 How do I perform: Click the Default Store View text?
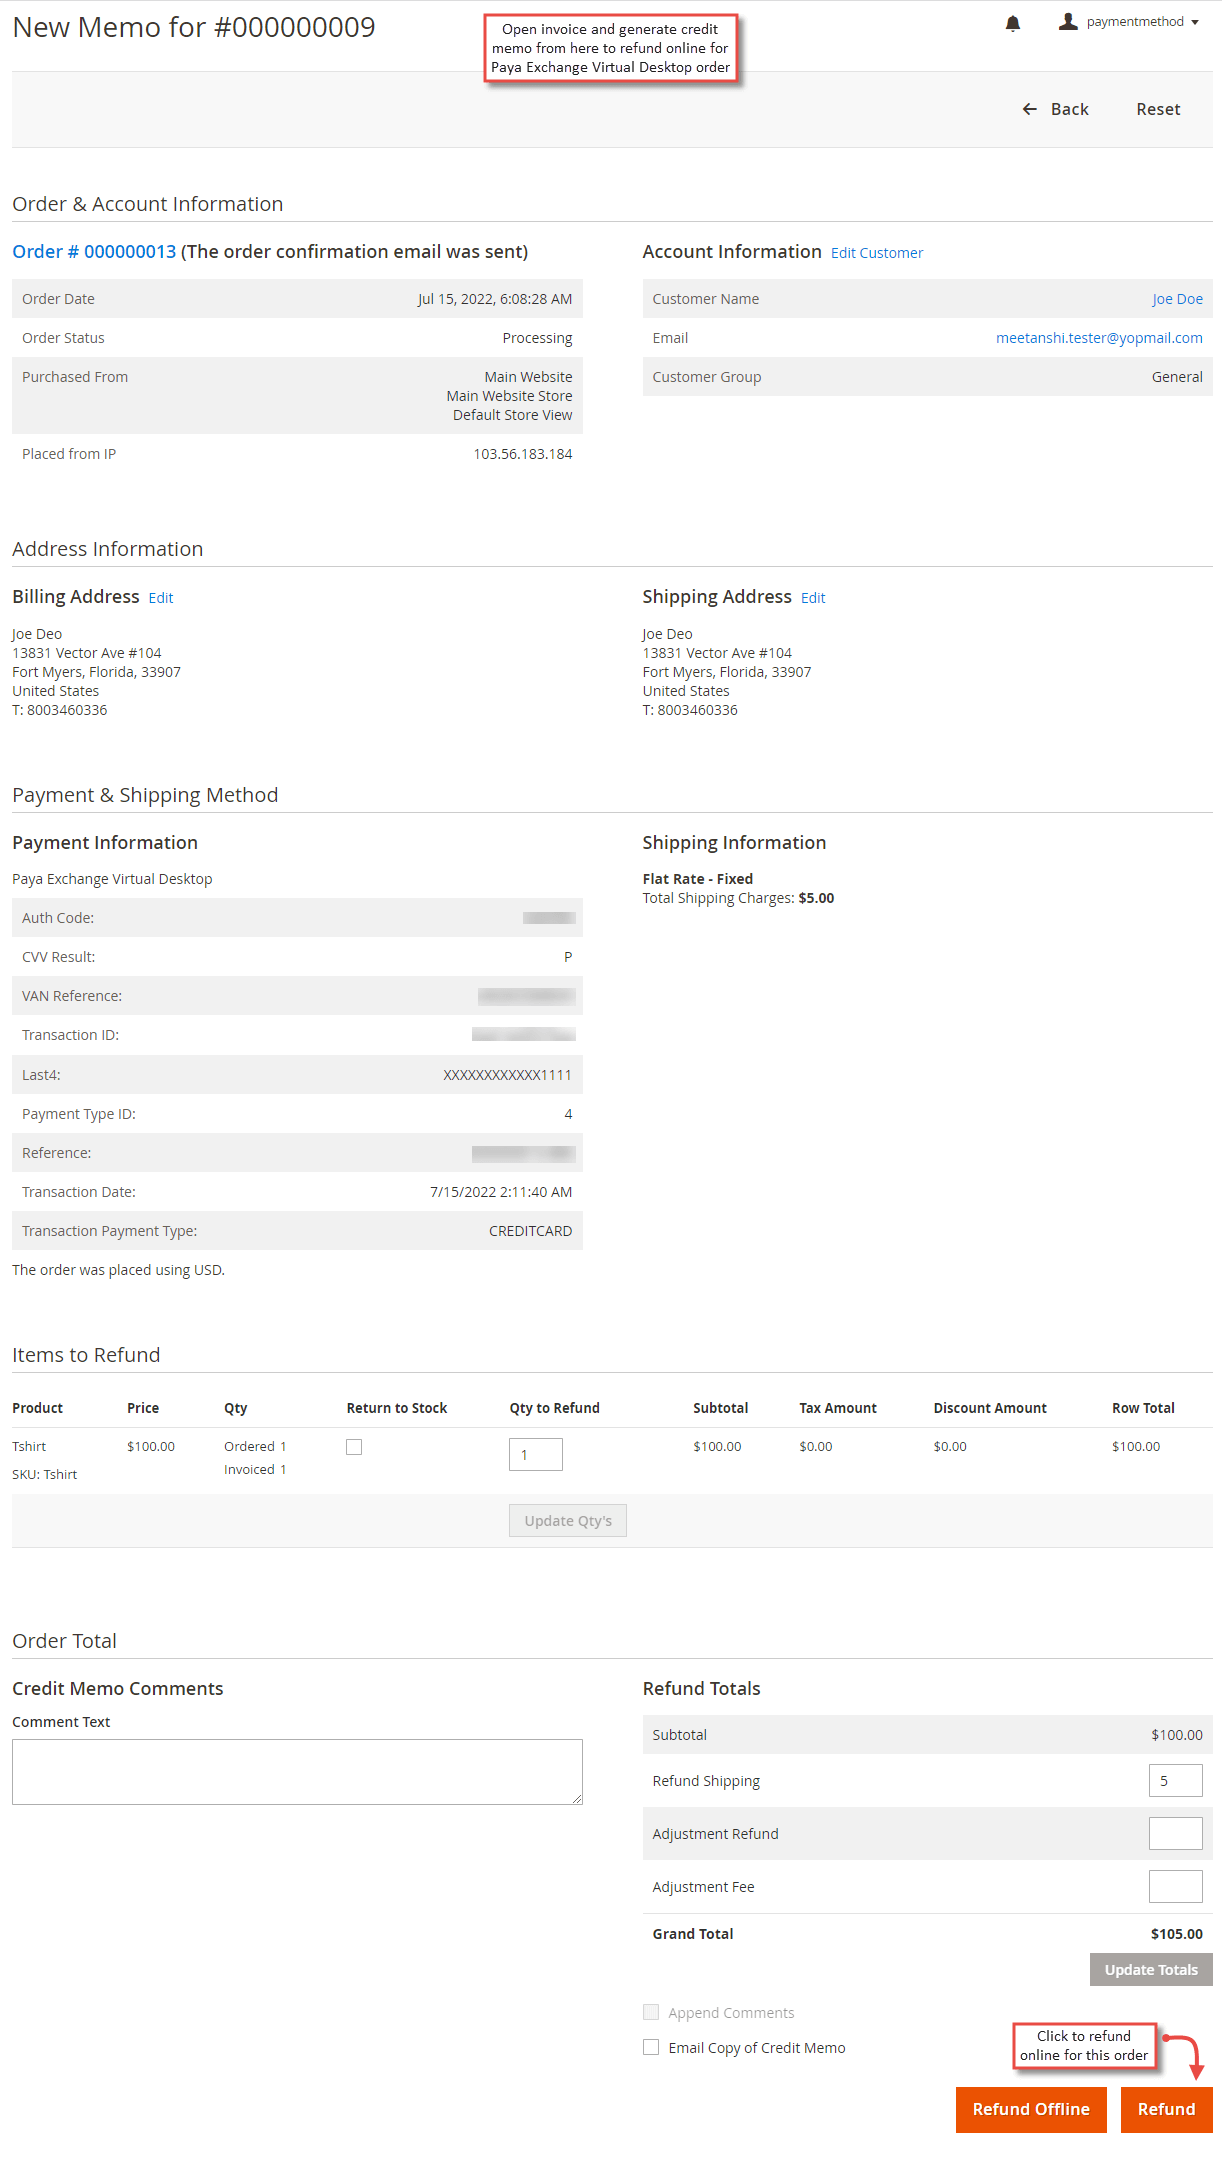(x=512, y=415)
